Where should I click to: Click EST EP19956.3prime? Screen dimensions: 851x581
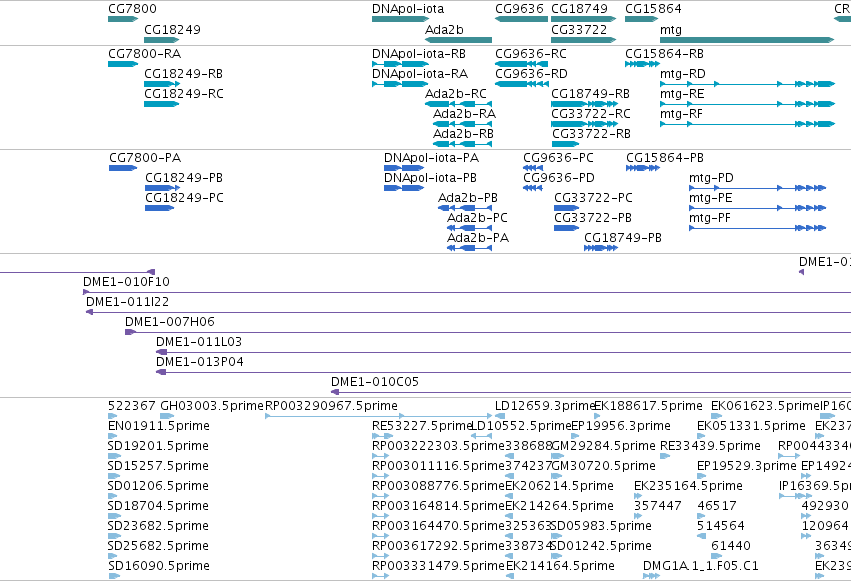pyautogui.click(x=575, y=436)
